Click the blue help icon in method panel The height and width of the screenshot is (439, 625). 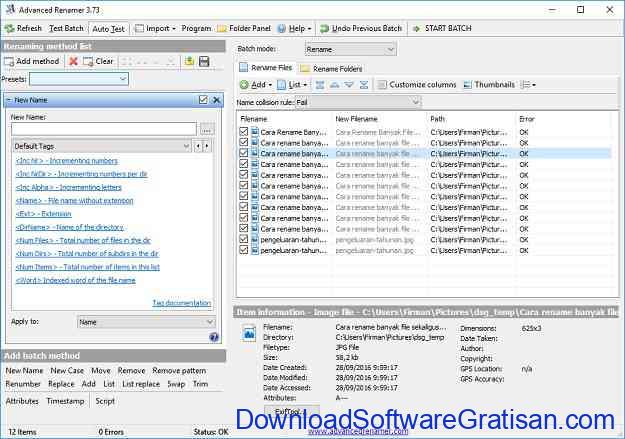click(x=214, y=337)
